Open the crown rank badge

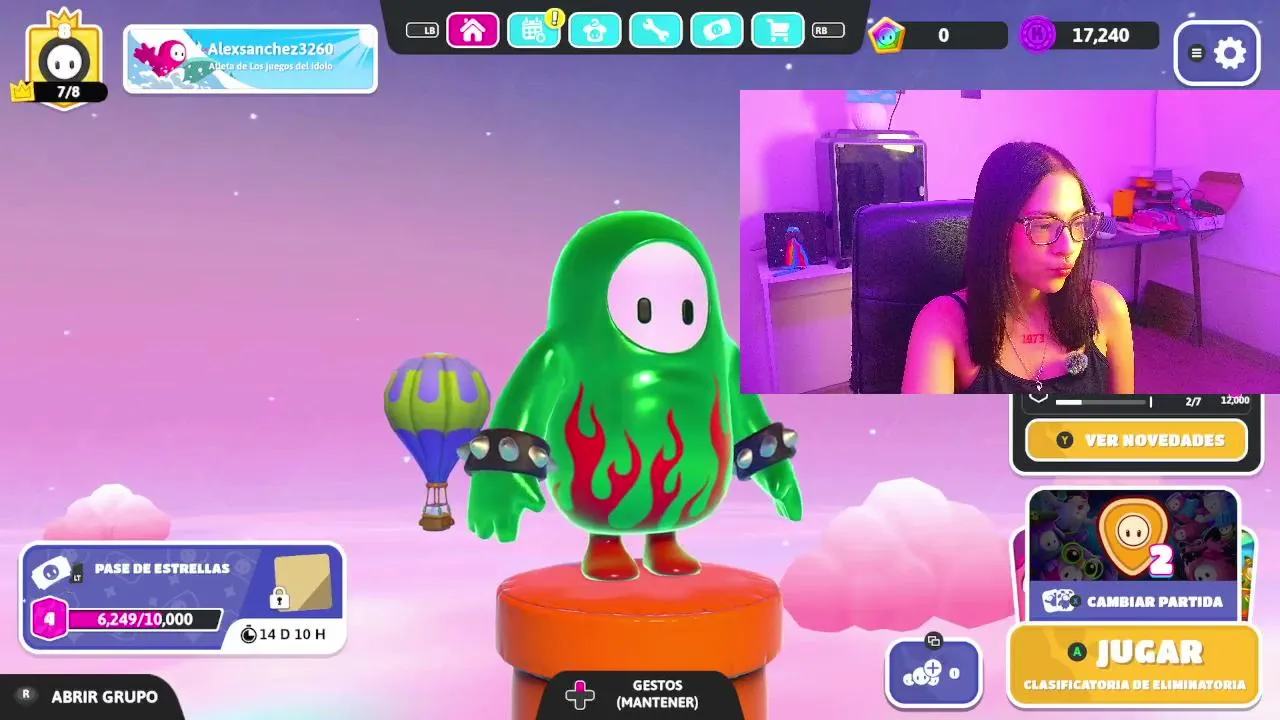pyautogui.click(x=64, y=58)
